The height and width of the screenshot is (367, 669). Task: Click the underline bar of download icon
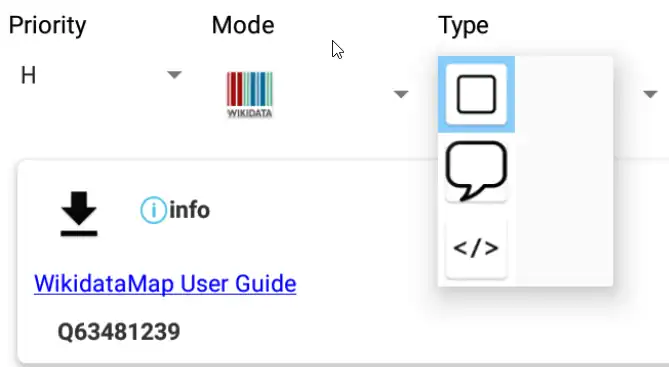coord(79,233)
